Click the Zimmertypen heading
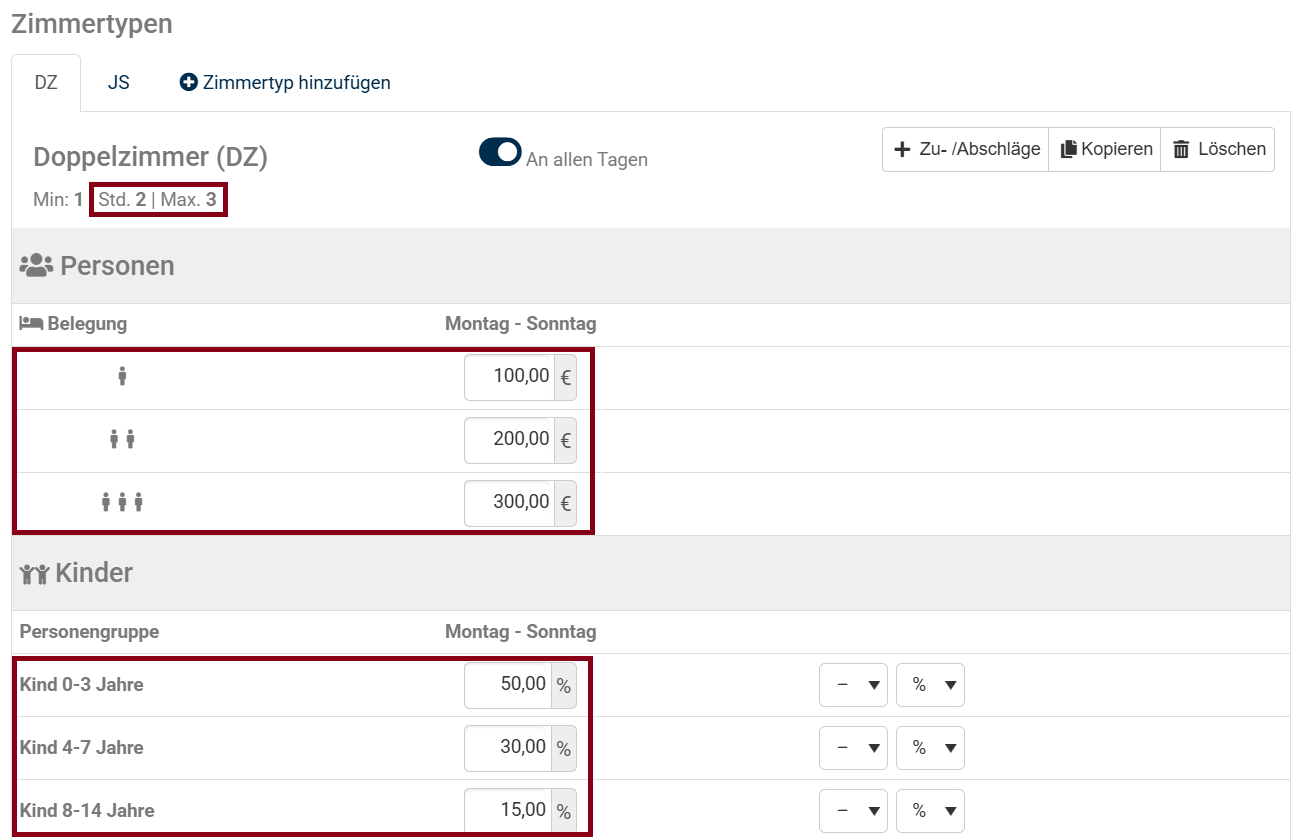Image resolution: width=1303 pixels, height=840 pixels. [x=92, y=24]
